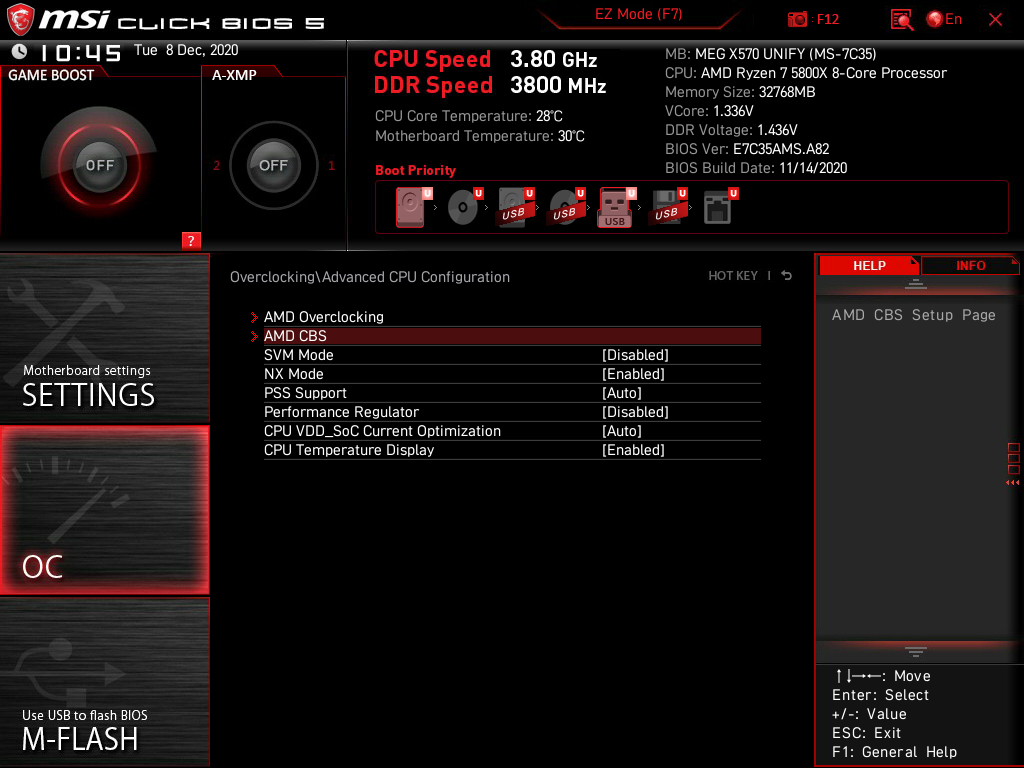Click the CPU Speed 3.80 GHz readout

pos(485,59)
